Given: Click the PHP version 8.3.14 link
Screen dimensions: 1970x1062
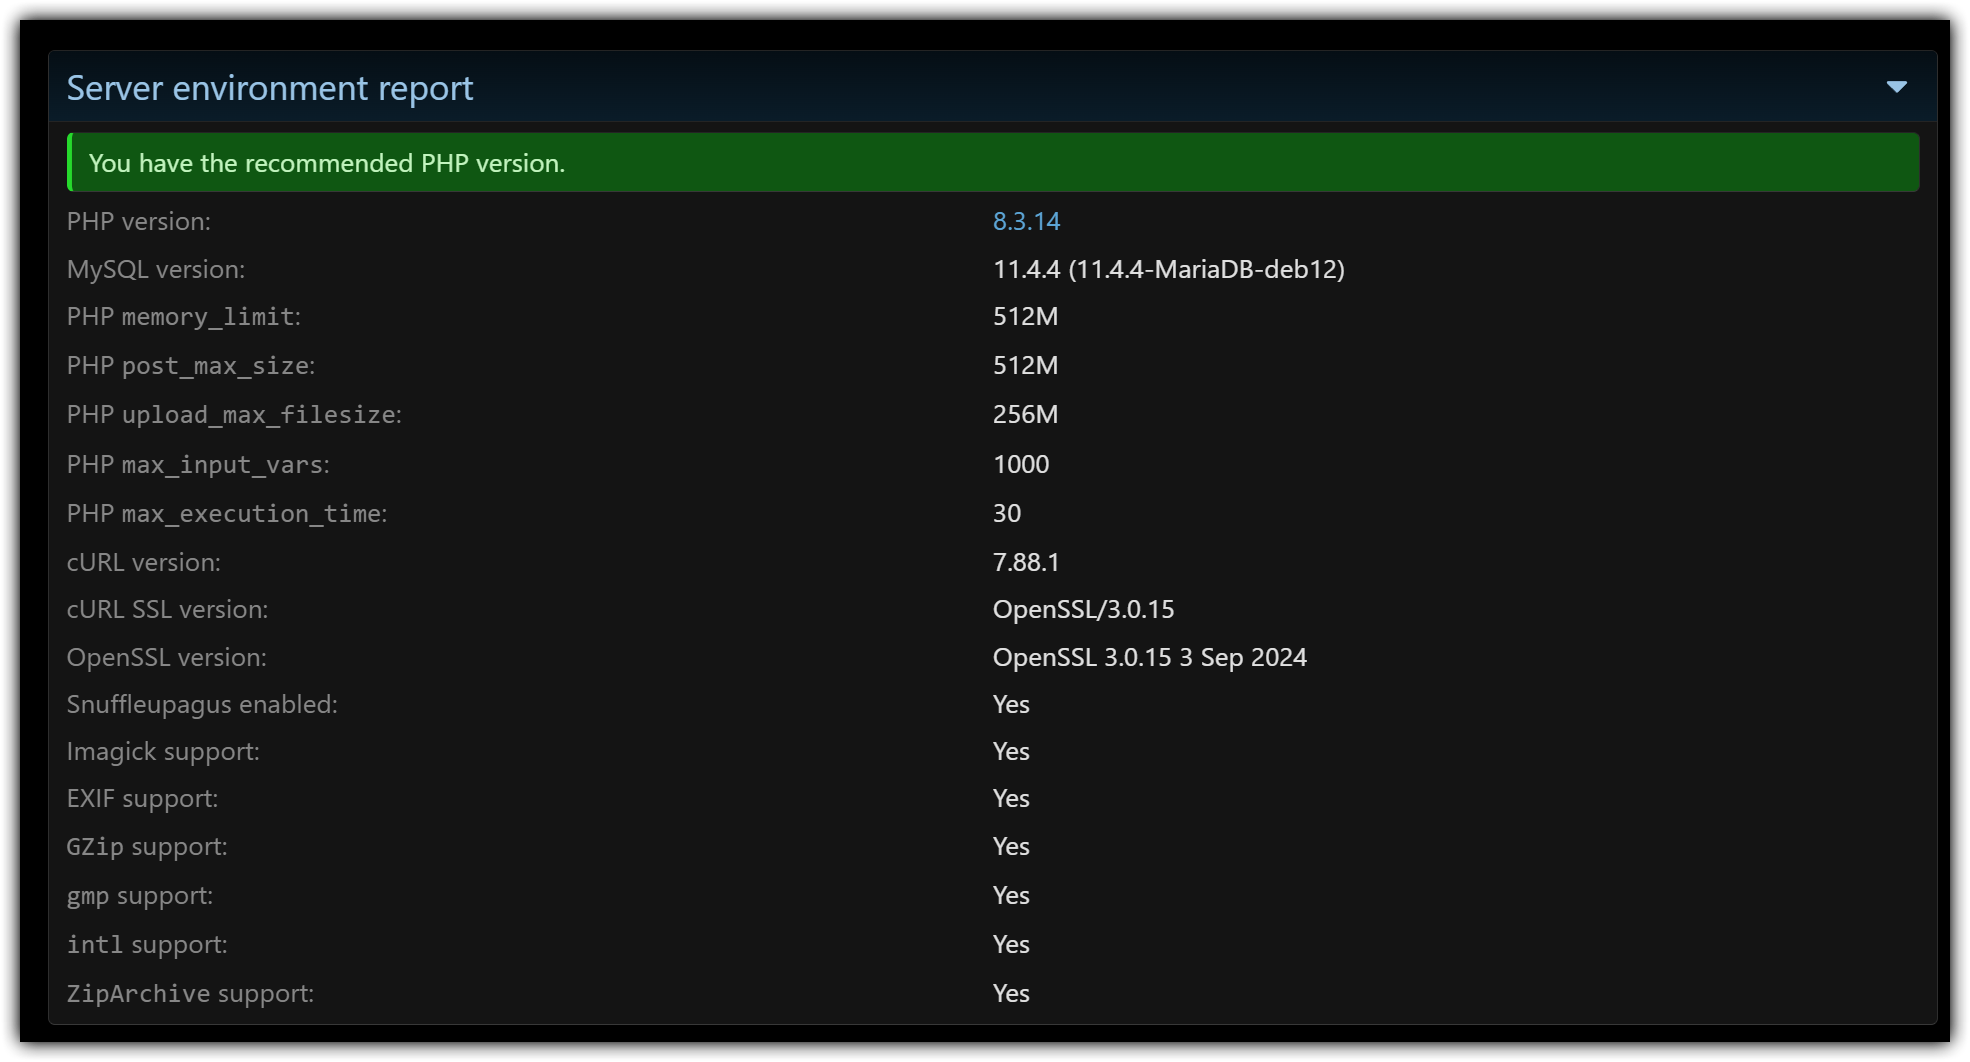Looking at the screenshot, I should pyautogui.click(x=1026, y=221).
